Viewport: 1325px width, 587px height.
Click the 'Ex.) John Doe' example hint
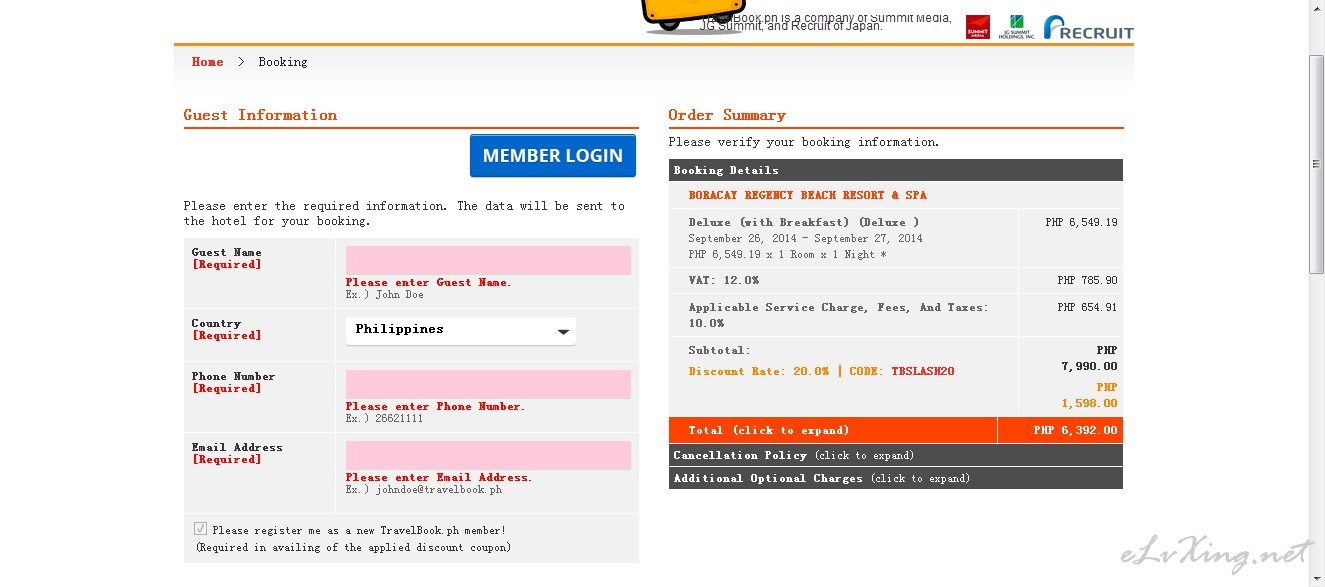click(x=385, y=295)
